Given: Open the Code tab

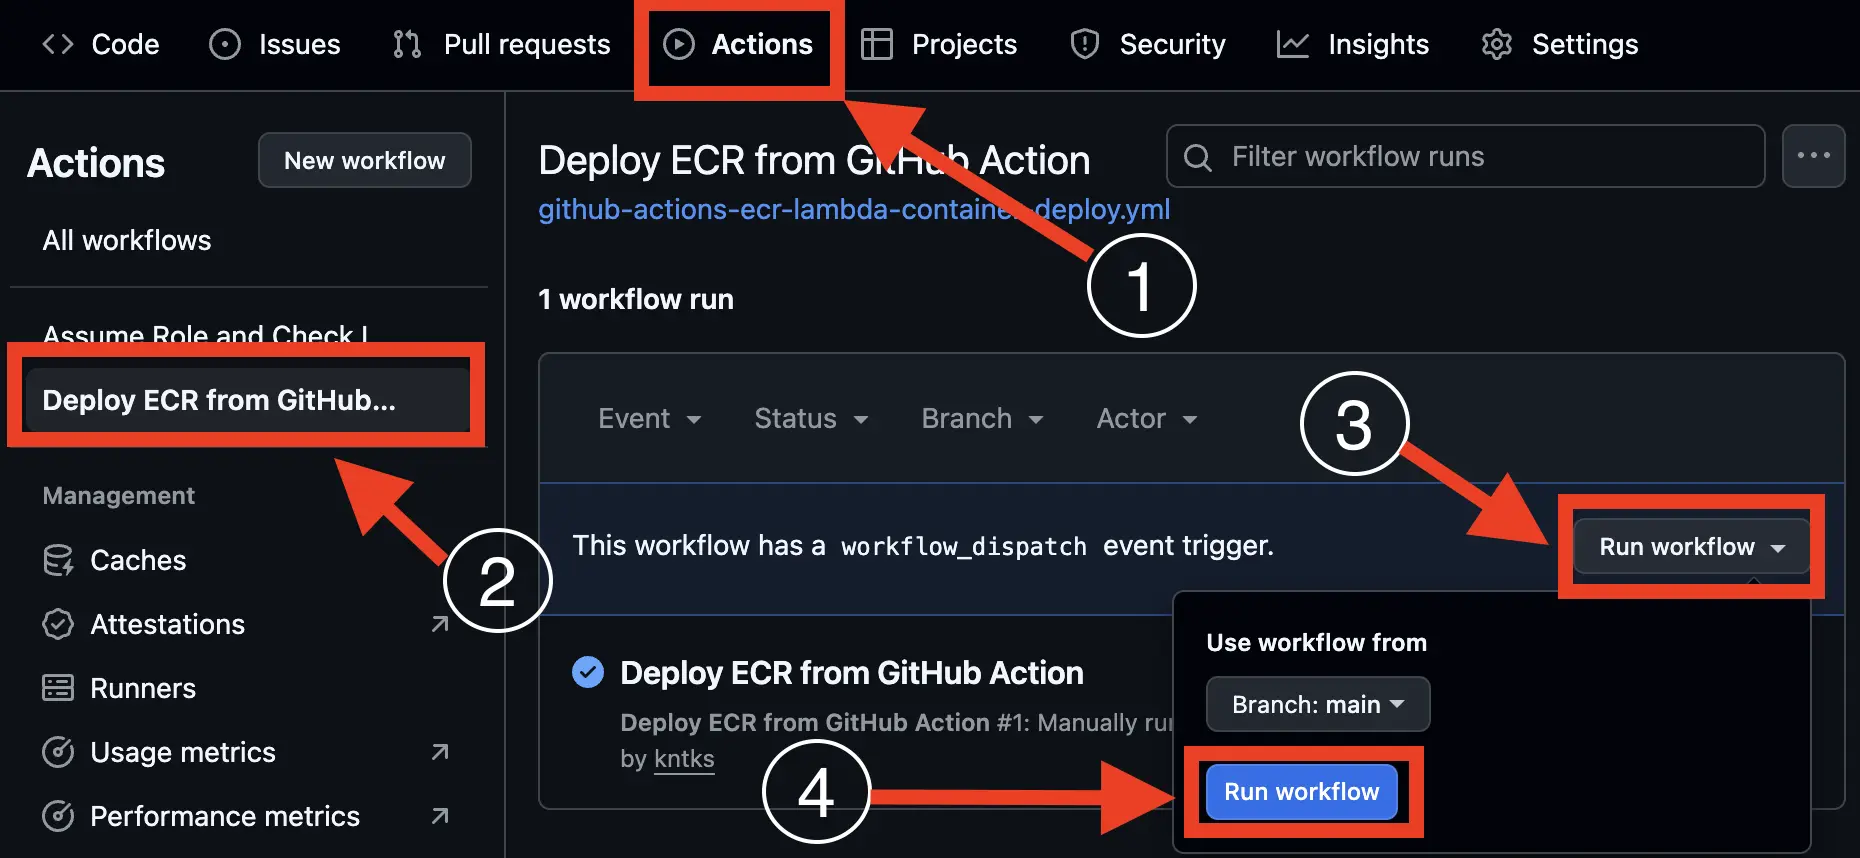Looking at the screenshot, I should (x=100, y=44).
